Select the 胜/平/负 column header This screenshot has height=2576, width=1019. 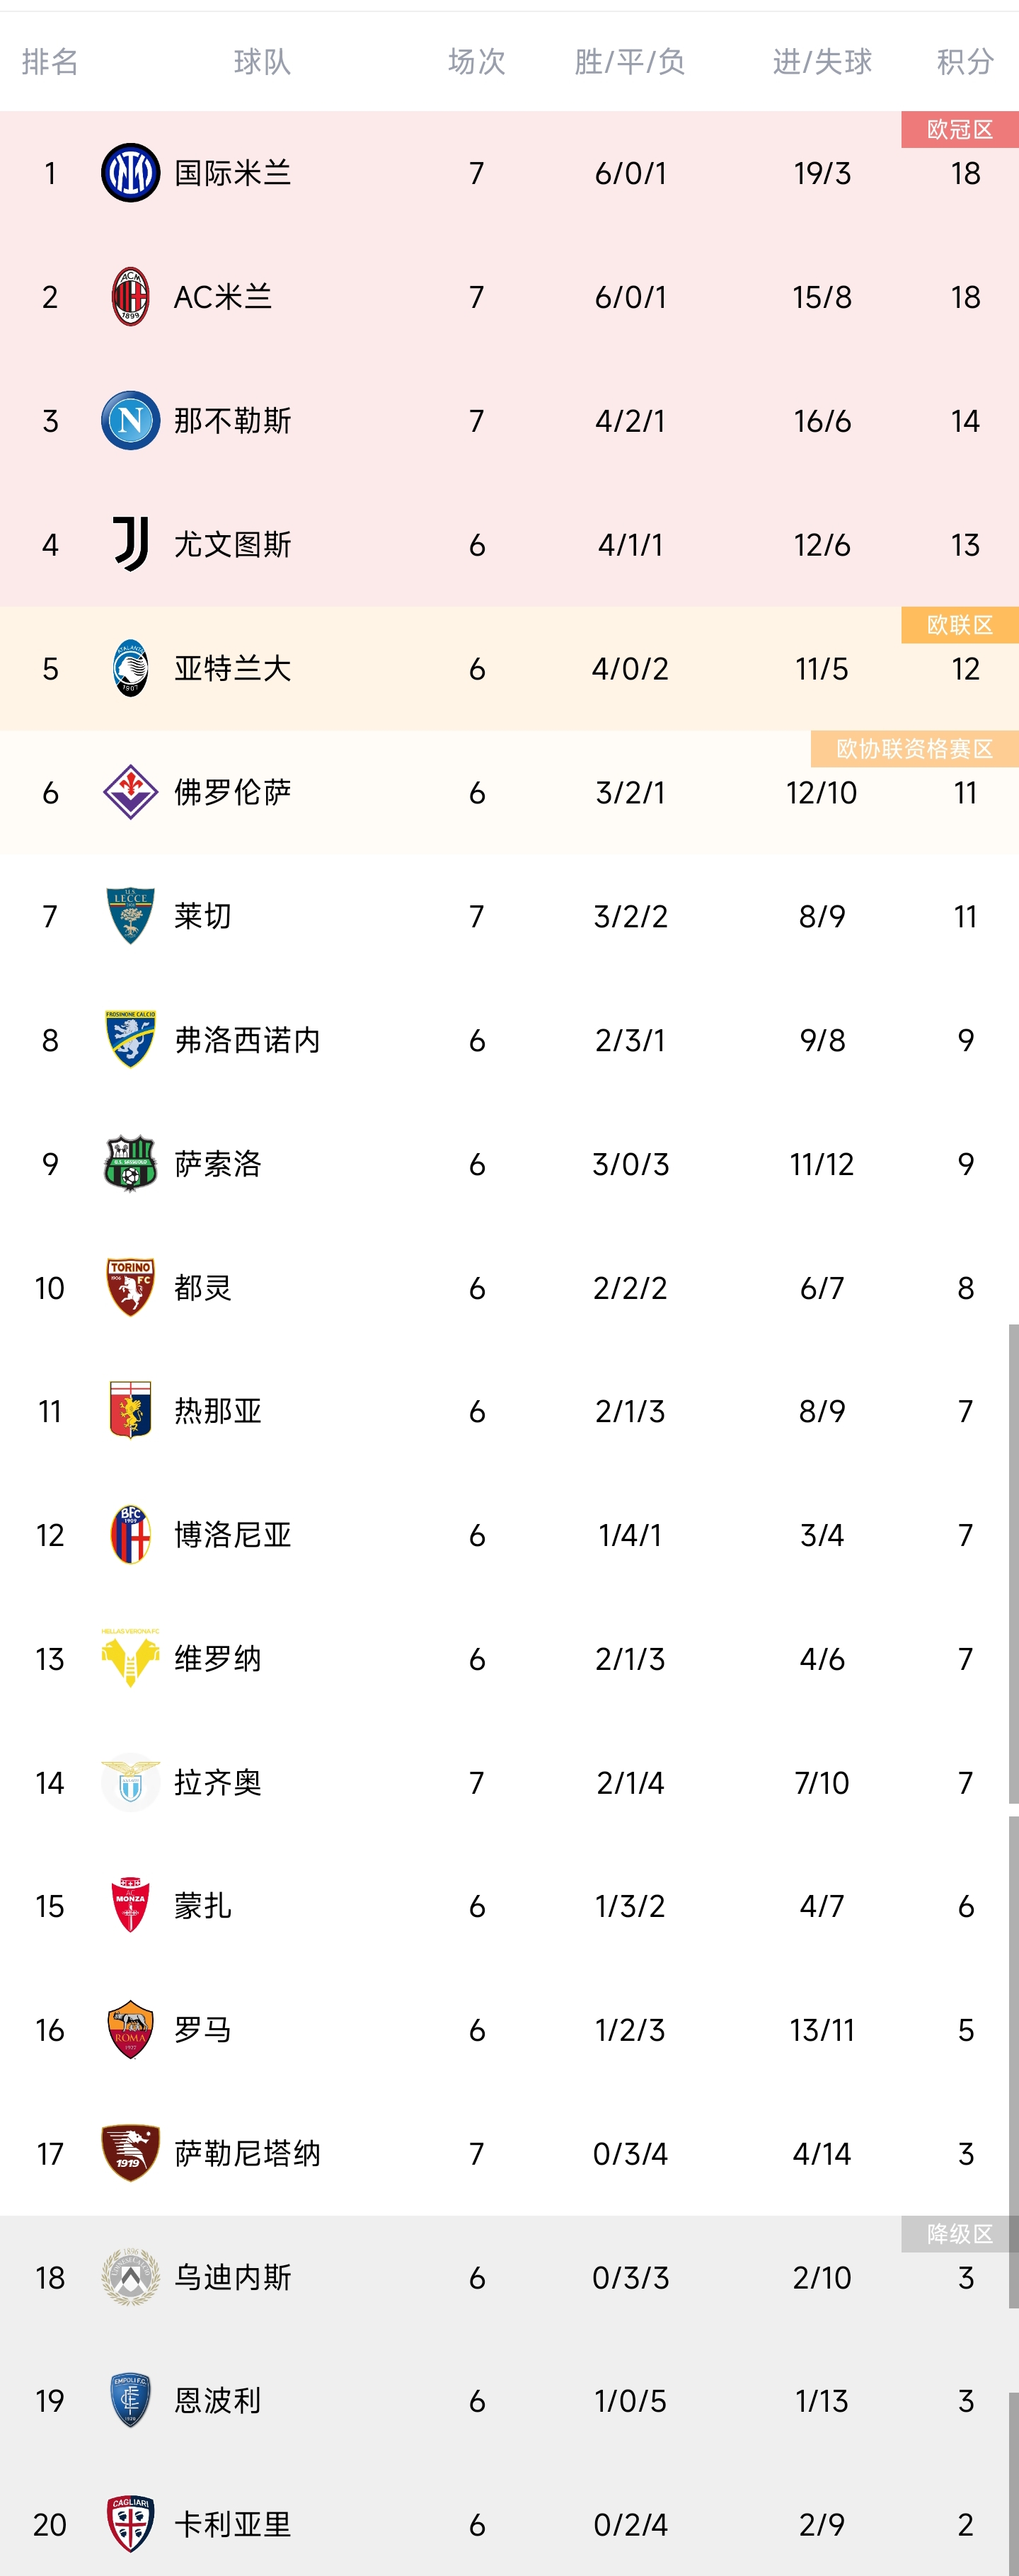pos(629,62)
